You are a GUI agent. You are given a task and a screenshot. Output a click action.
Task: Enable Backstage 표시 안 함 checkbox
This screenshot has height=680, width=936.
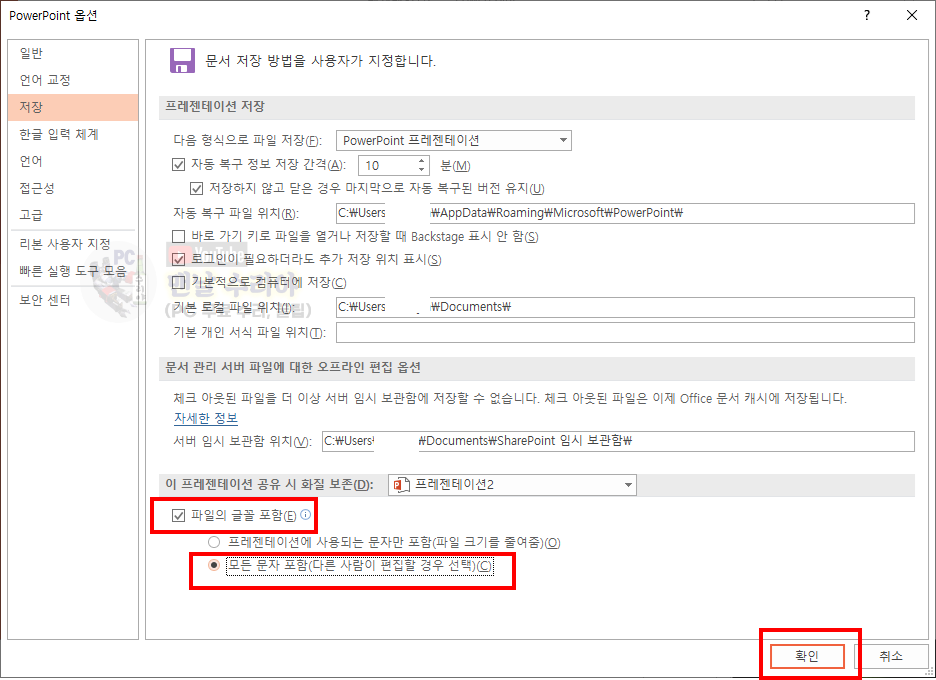click(x=178, y=236)
